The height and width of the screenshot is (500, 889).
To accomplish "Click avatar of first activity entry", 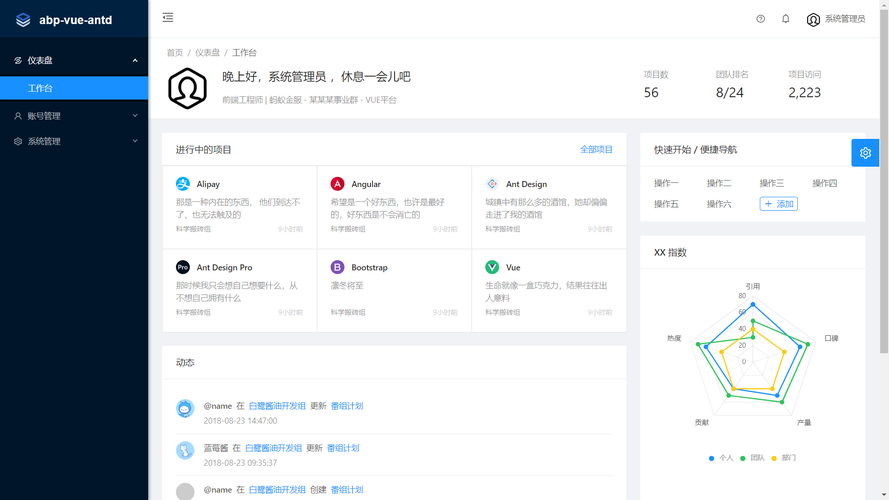I will (185, 408).
